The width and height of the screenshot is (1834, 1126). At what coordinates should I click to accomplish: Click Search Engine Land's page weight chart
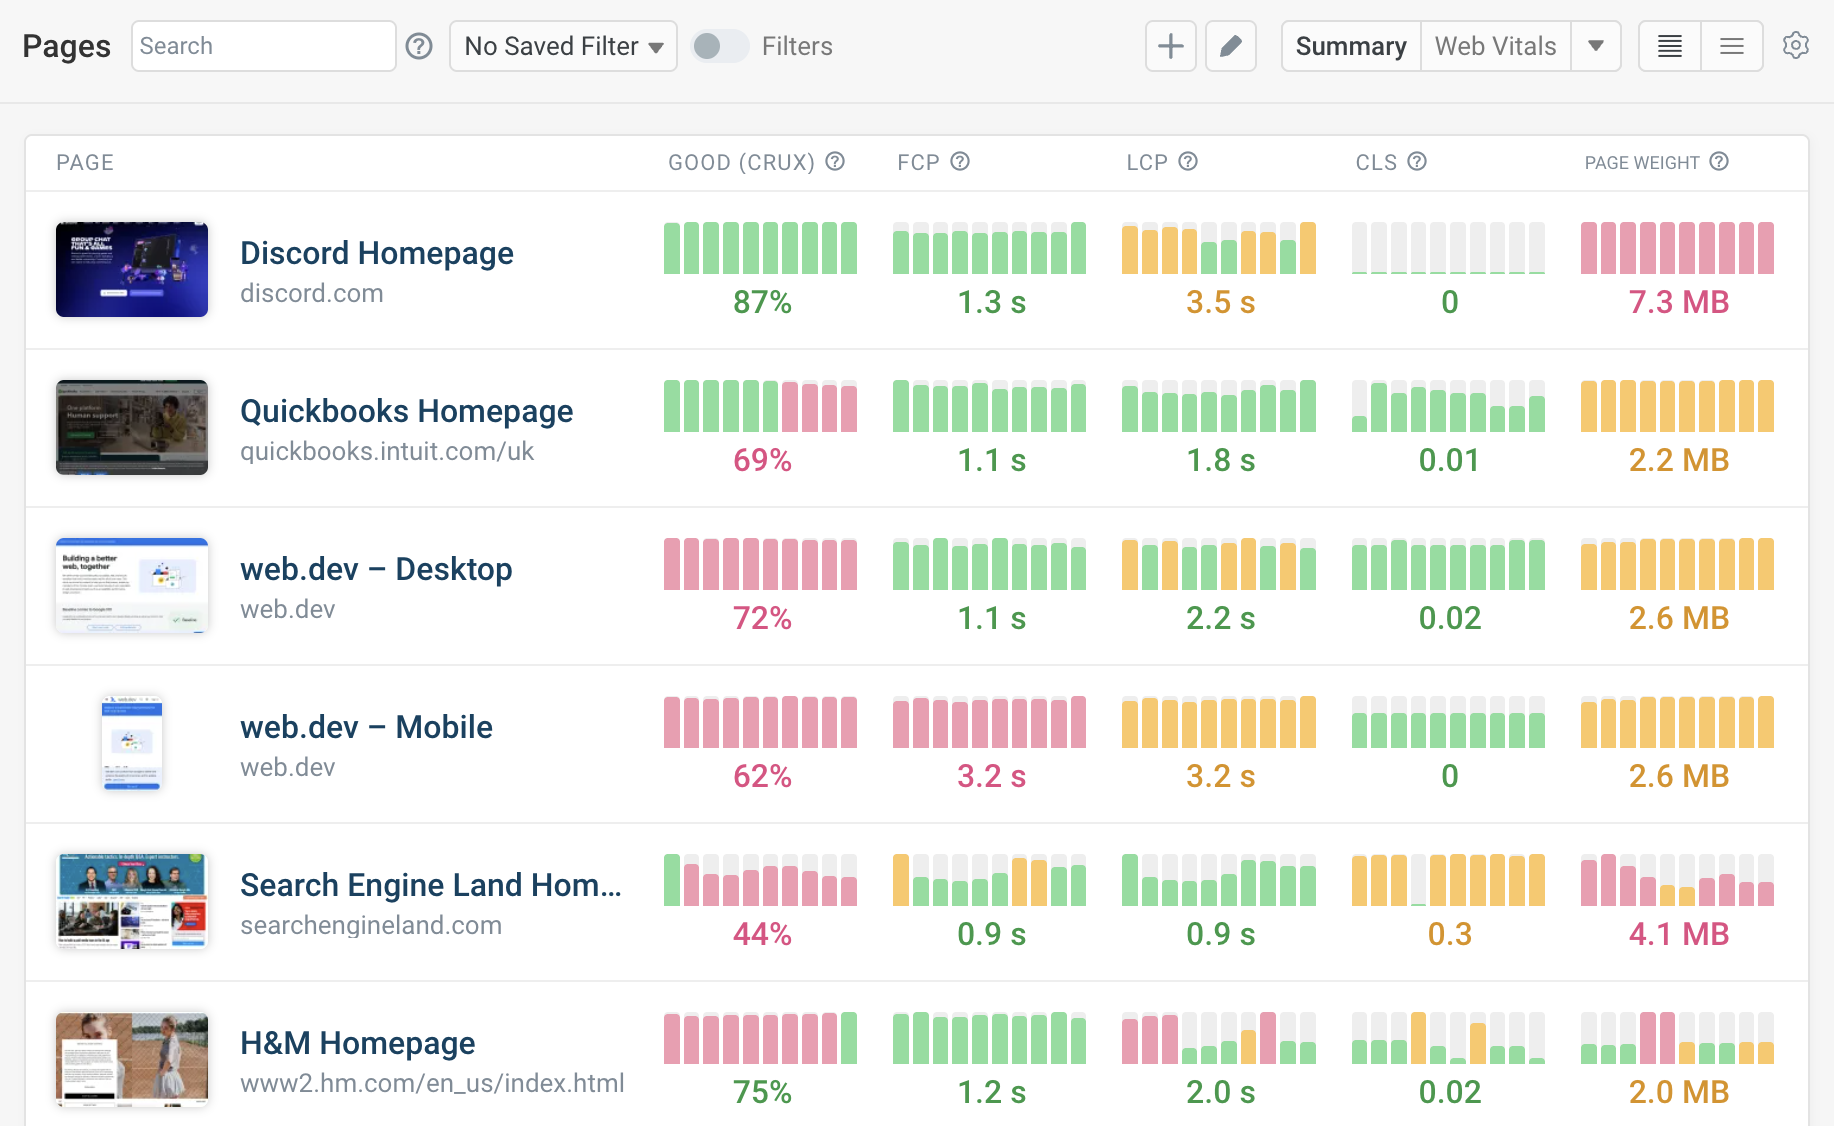click(1677, 880)
